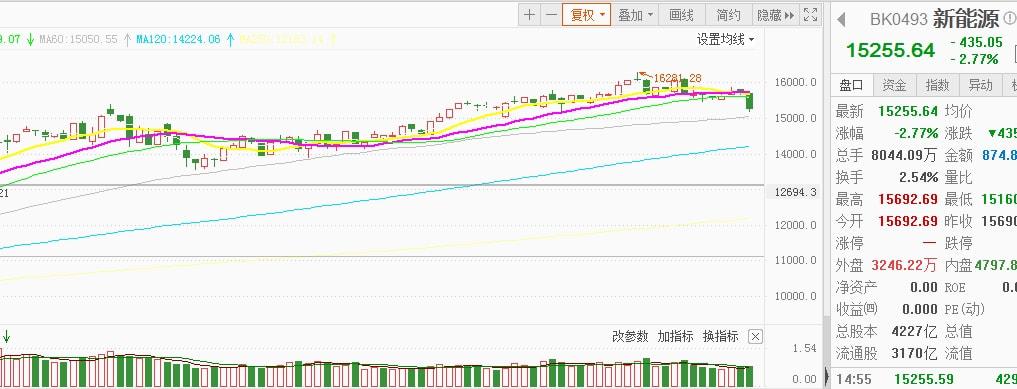Click the green down arrow before MA60

coord(30,40)
